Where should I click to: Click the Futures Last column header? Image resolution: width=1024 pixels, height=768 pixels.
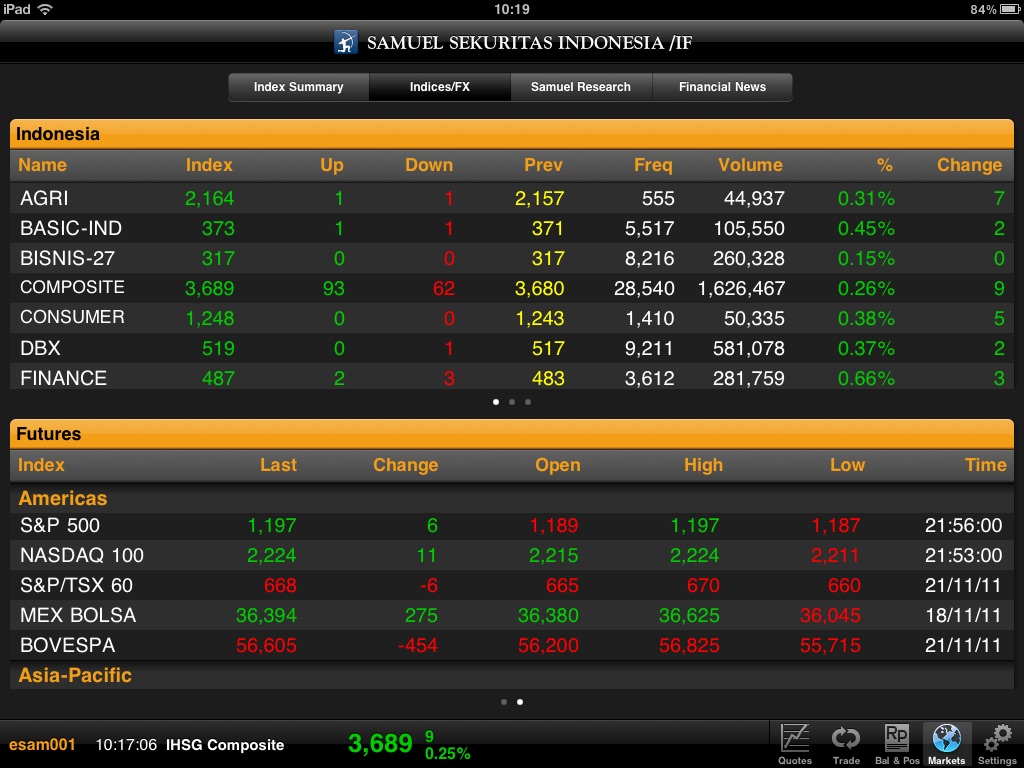(x=278, y=464)
